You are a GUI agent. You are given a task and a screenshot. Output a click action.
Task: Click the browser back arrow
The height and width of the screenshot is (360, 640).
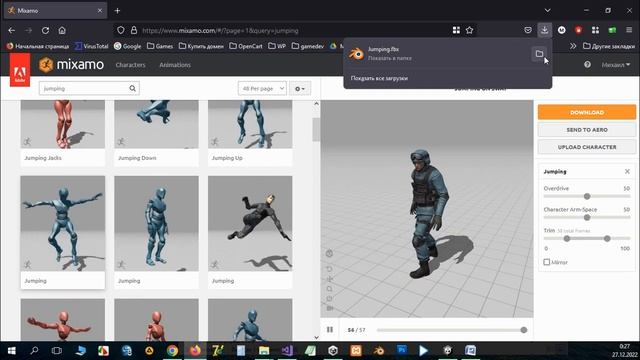tap(11, 31)
